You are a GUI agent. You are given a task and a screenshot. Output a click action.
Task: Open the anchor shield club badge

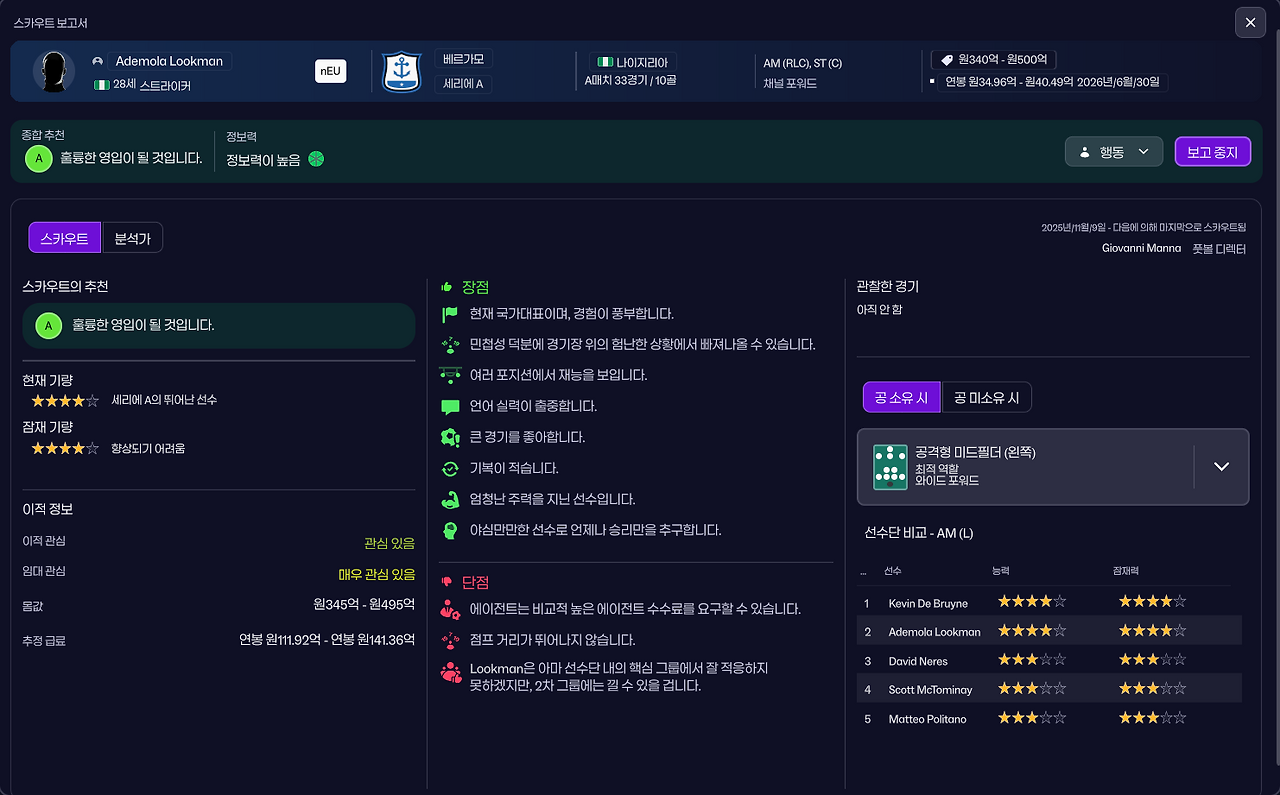point(402,72)
